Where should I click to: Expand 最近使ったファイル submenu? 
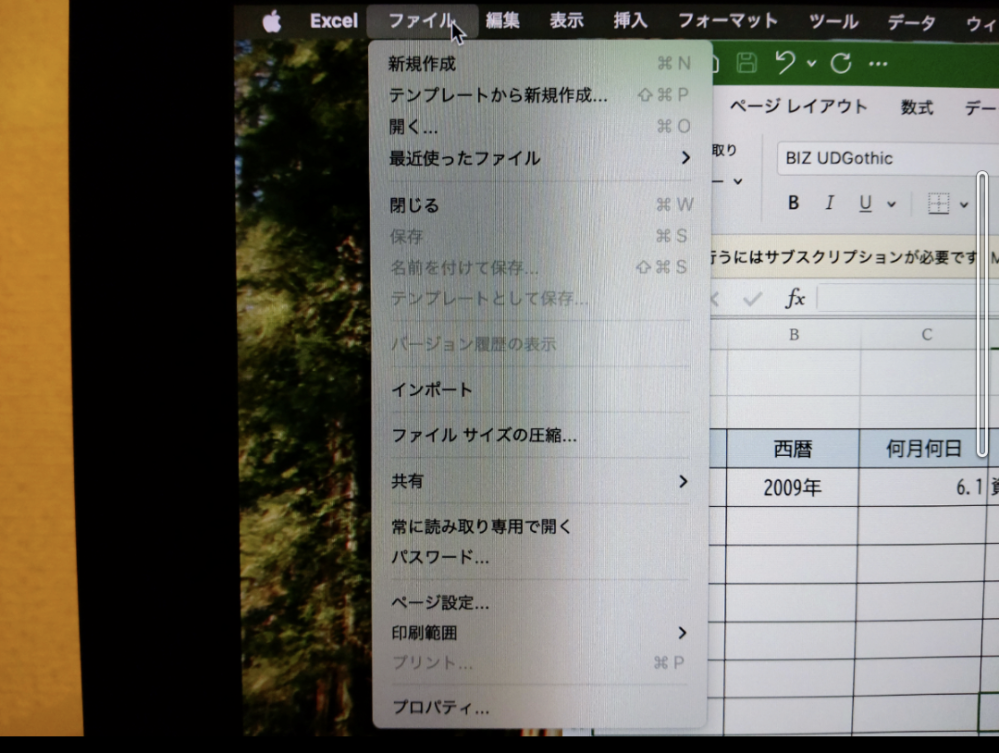coord(540,157)
